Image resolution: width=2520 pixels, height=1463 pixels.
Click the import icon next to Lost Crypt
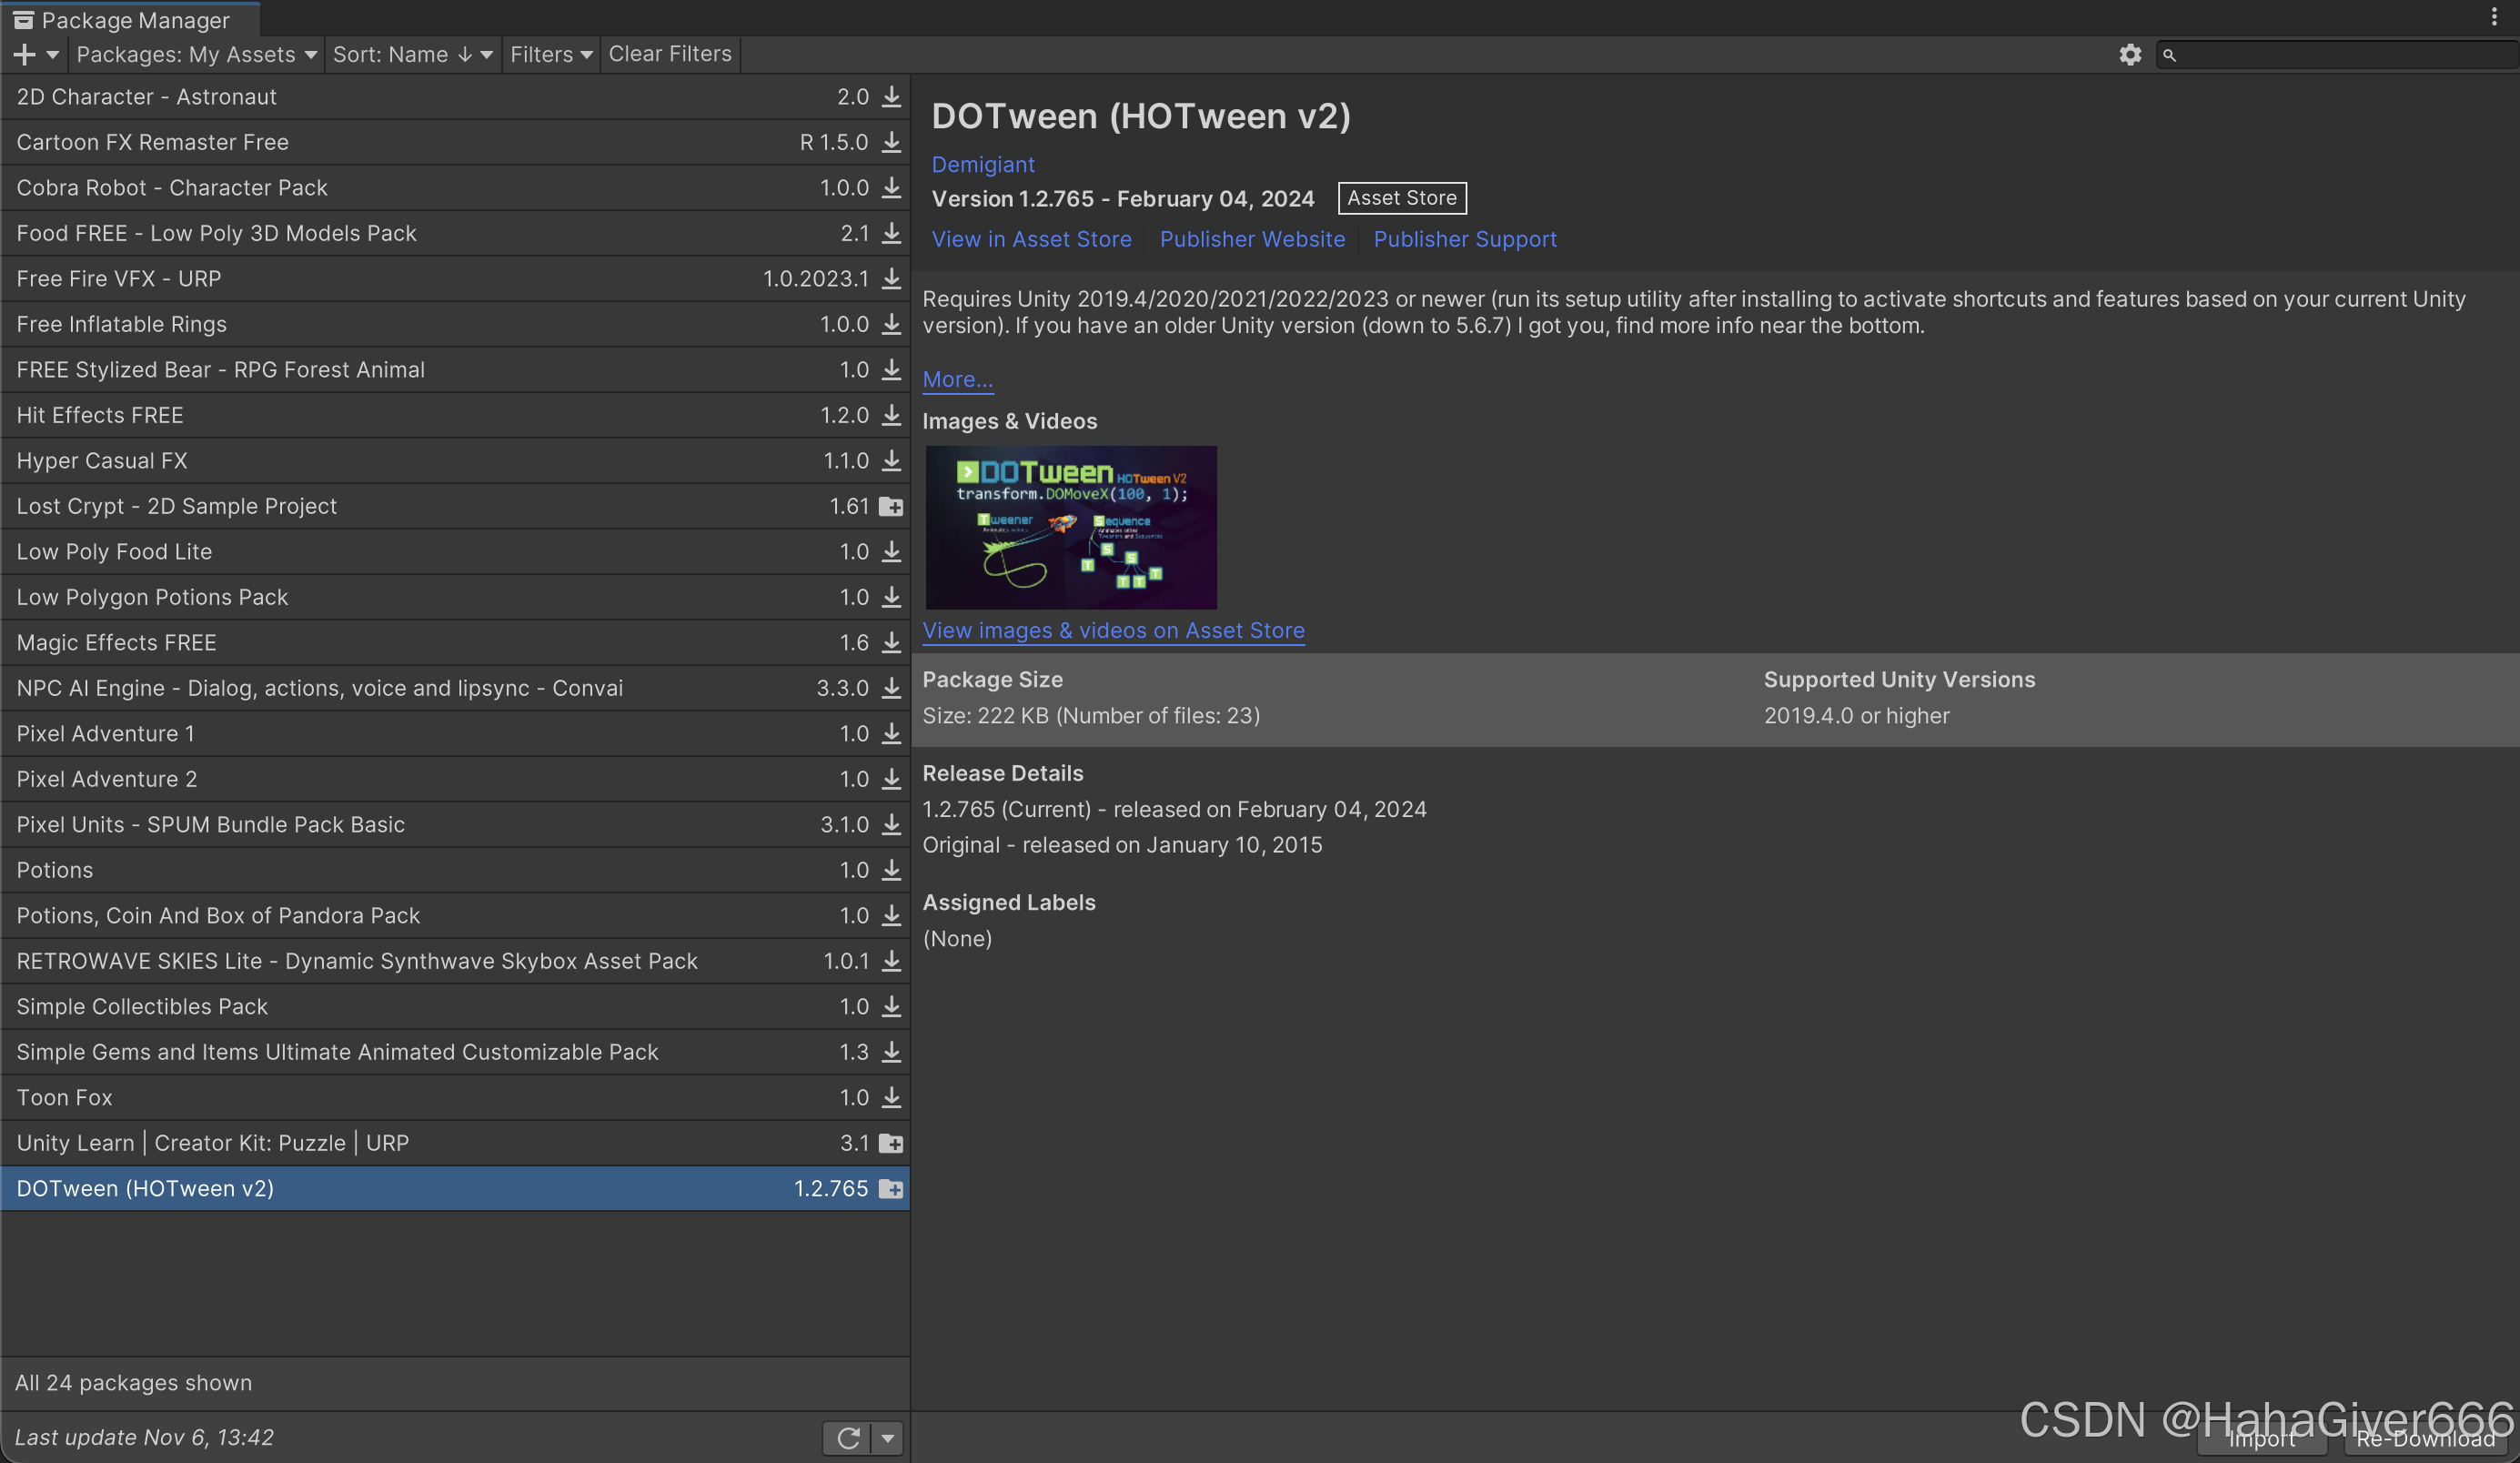click(890, 506)
